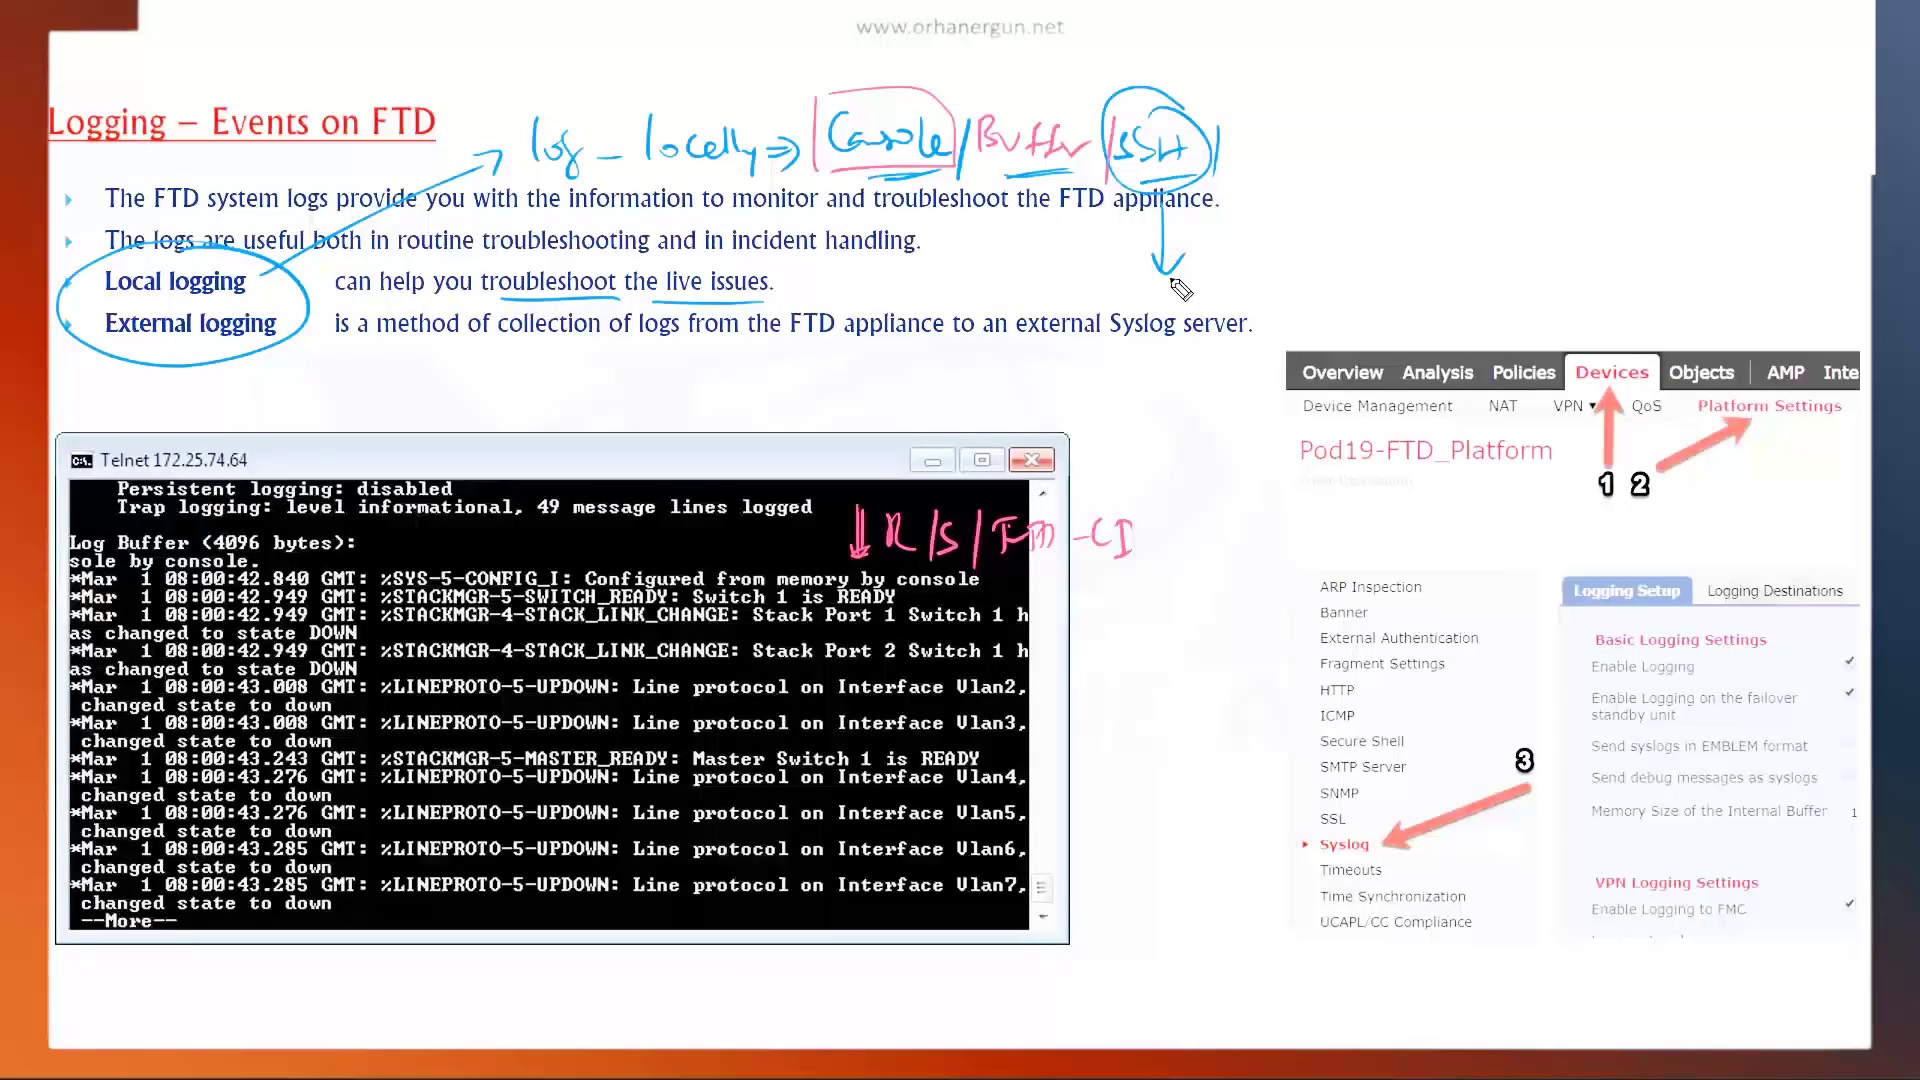
Task: Open the Devices menu tab
Action: (1611, 371)
